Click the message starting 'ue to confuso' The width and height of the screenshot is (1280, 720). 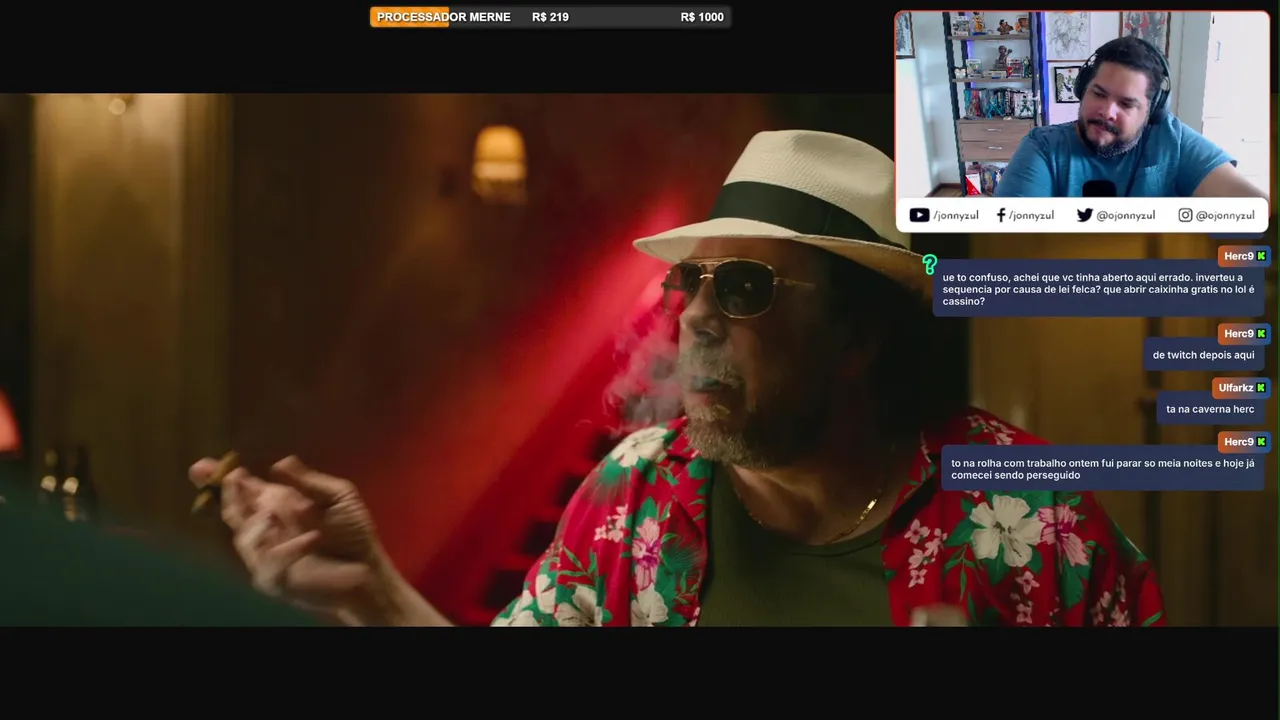(x=1098, y=289)
